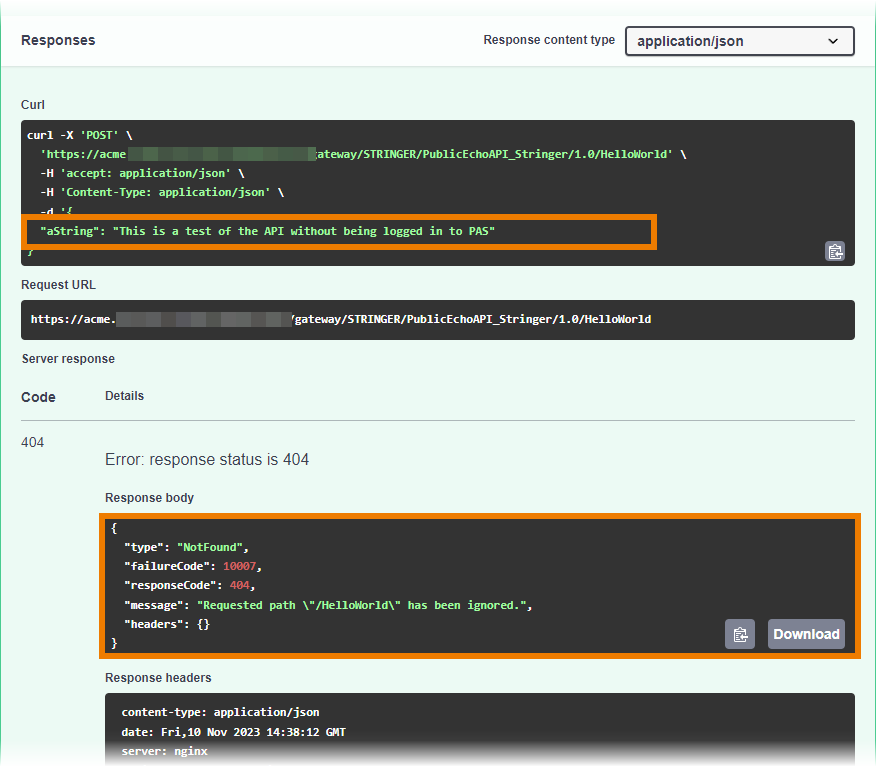Download the response body
Screen dimensions: 876x767
click(x=806, y=634)
